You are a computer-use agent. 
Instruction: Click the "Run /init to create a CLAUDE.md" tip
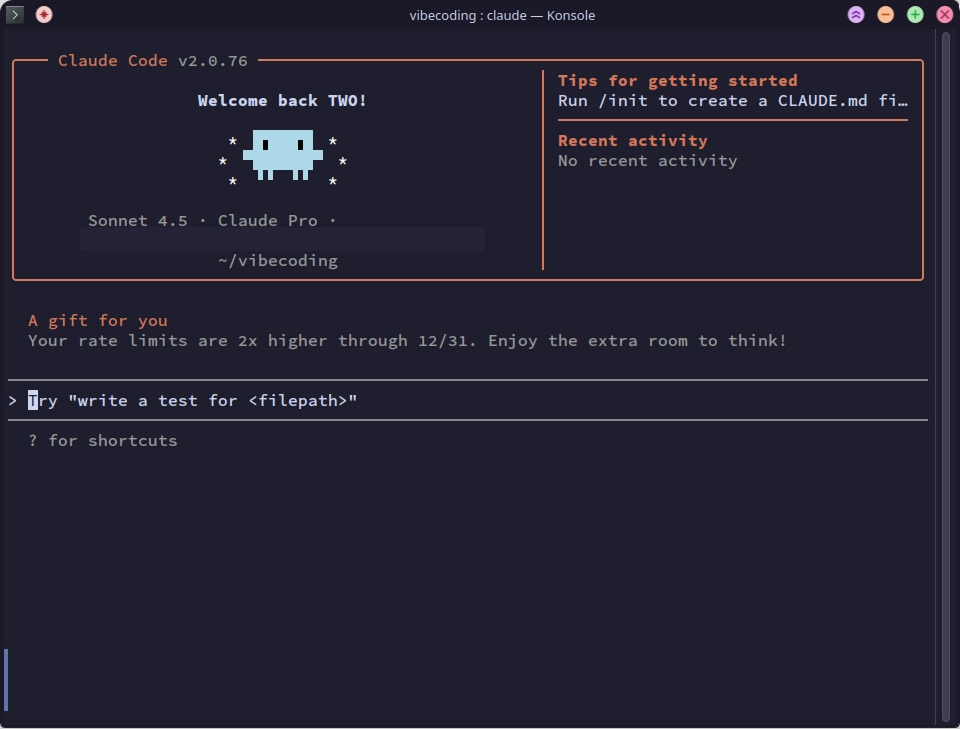(x=733, y=101)
